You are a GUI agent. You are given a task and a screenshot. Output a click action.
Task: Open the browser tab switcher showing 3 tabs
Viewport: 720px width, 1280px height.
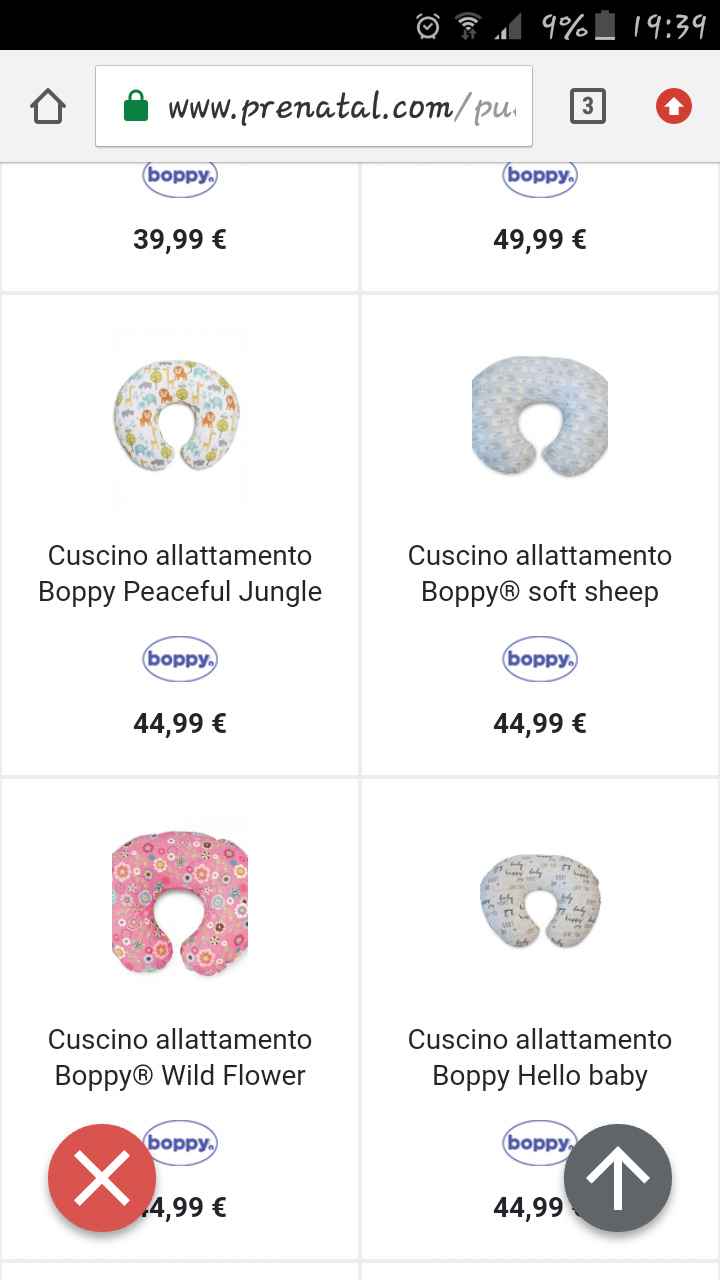(588, 104)
